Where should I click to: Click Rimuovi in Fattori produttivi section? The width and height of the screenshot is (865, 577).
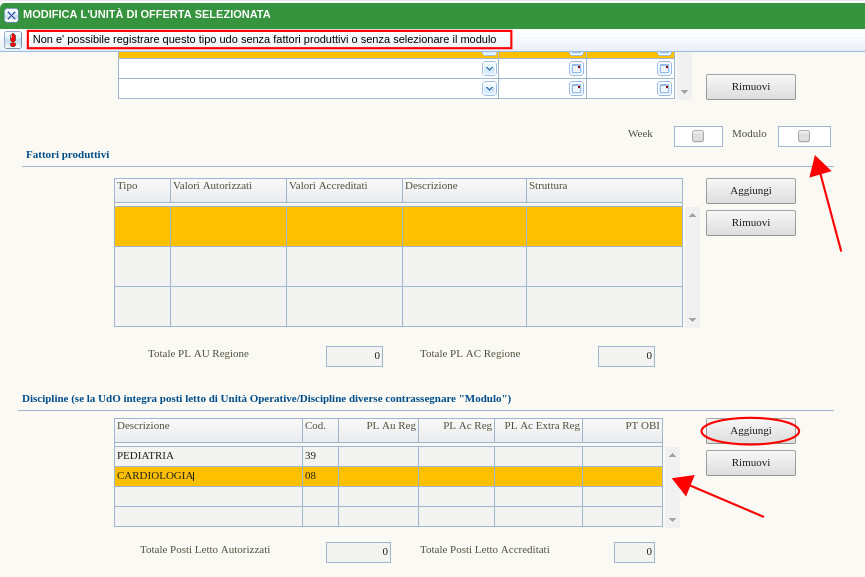click(750, 223)
